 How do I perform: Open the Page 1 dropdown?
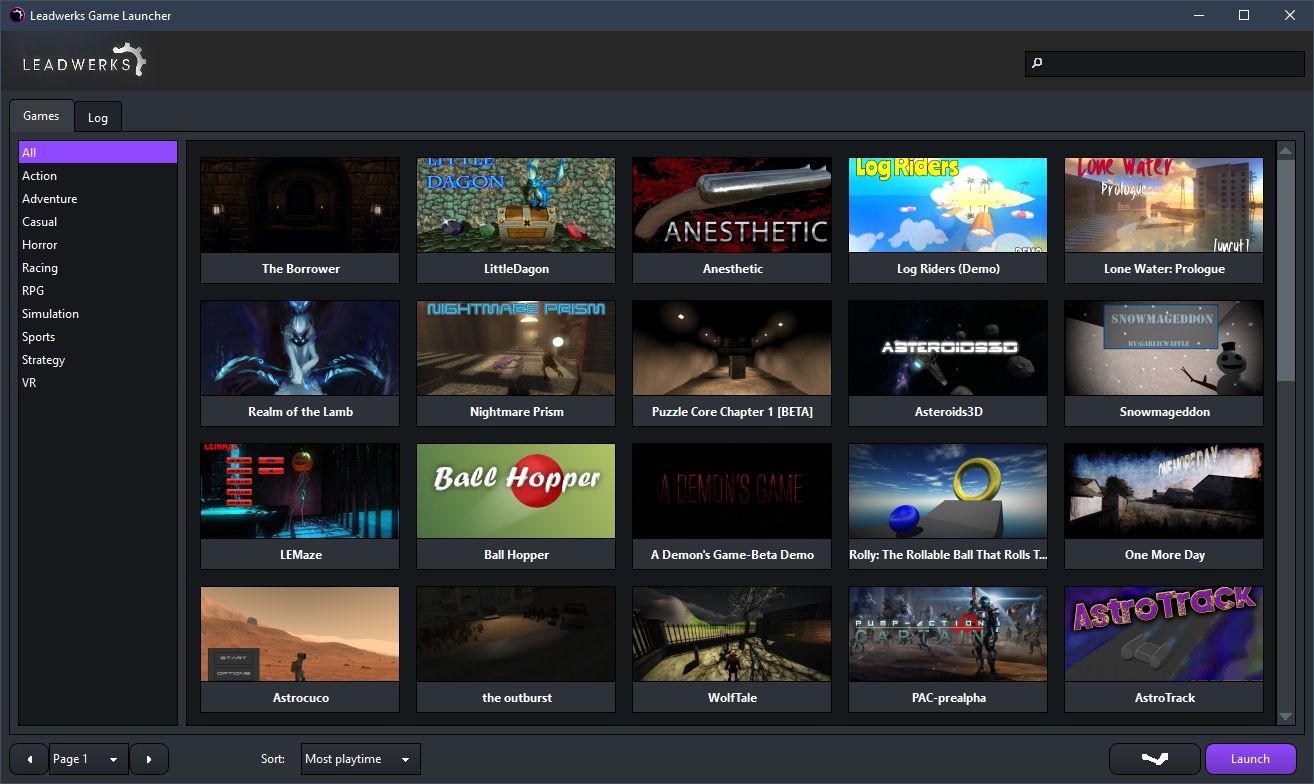coord(89,759)
